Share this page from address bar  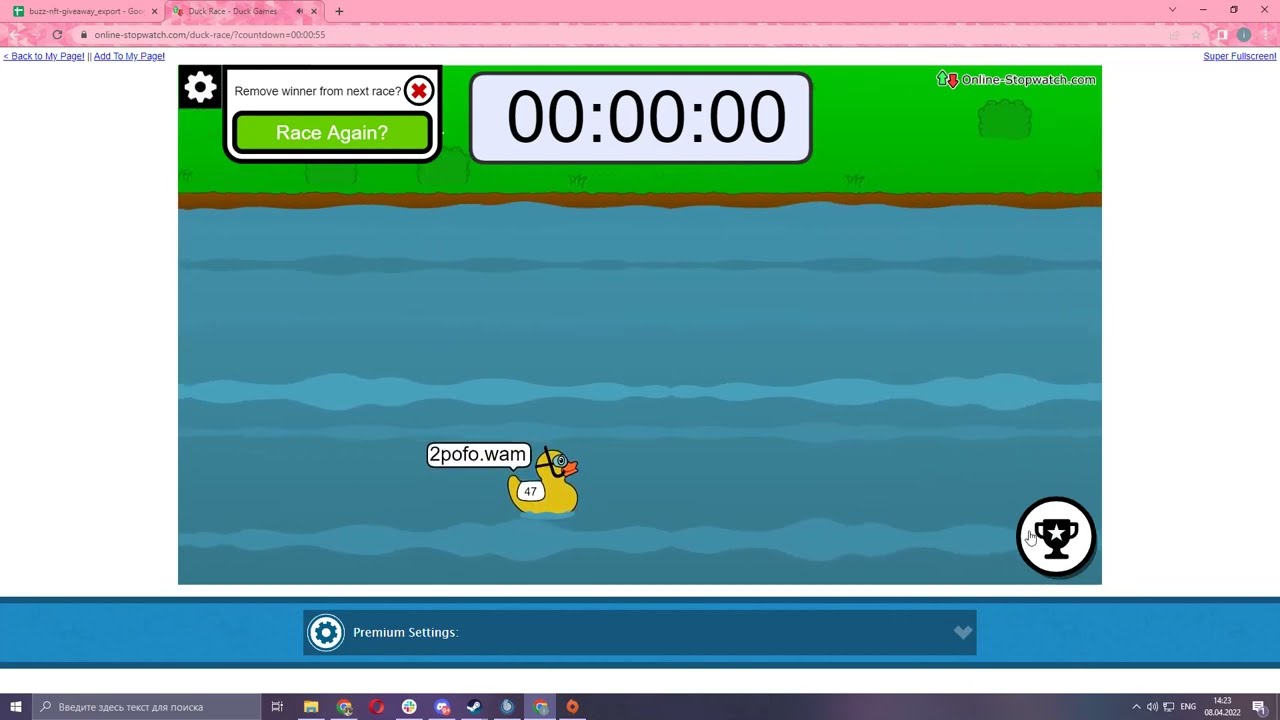coord(1175,35)
